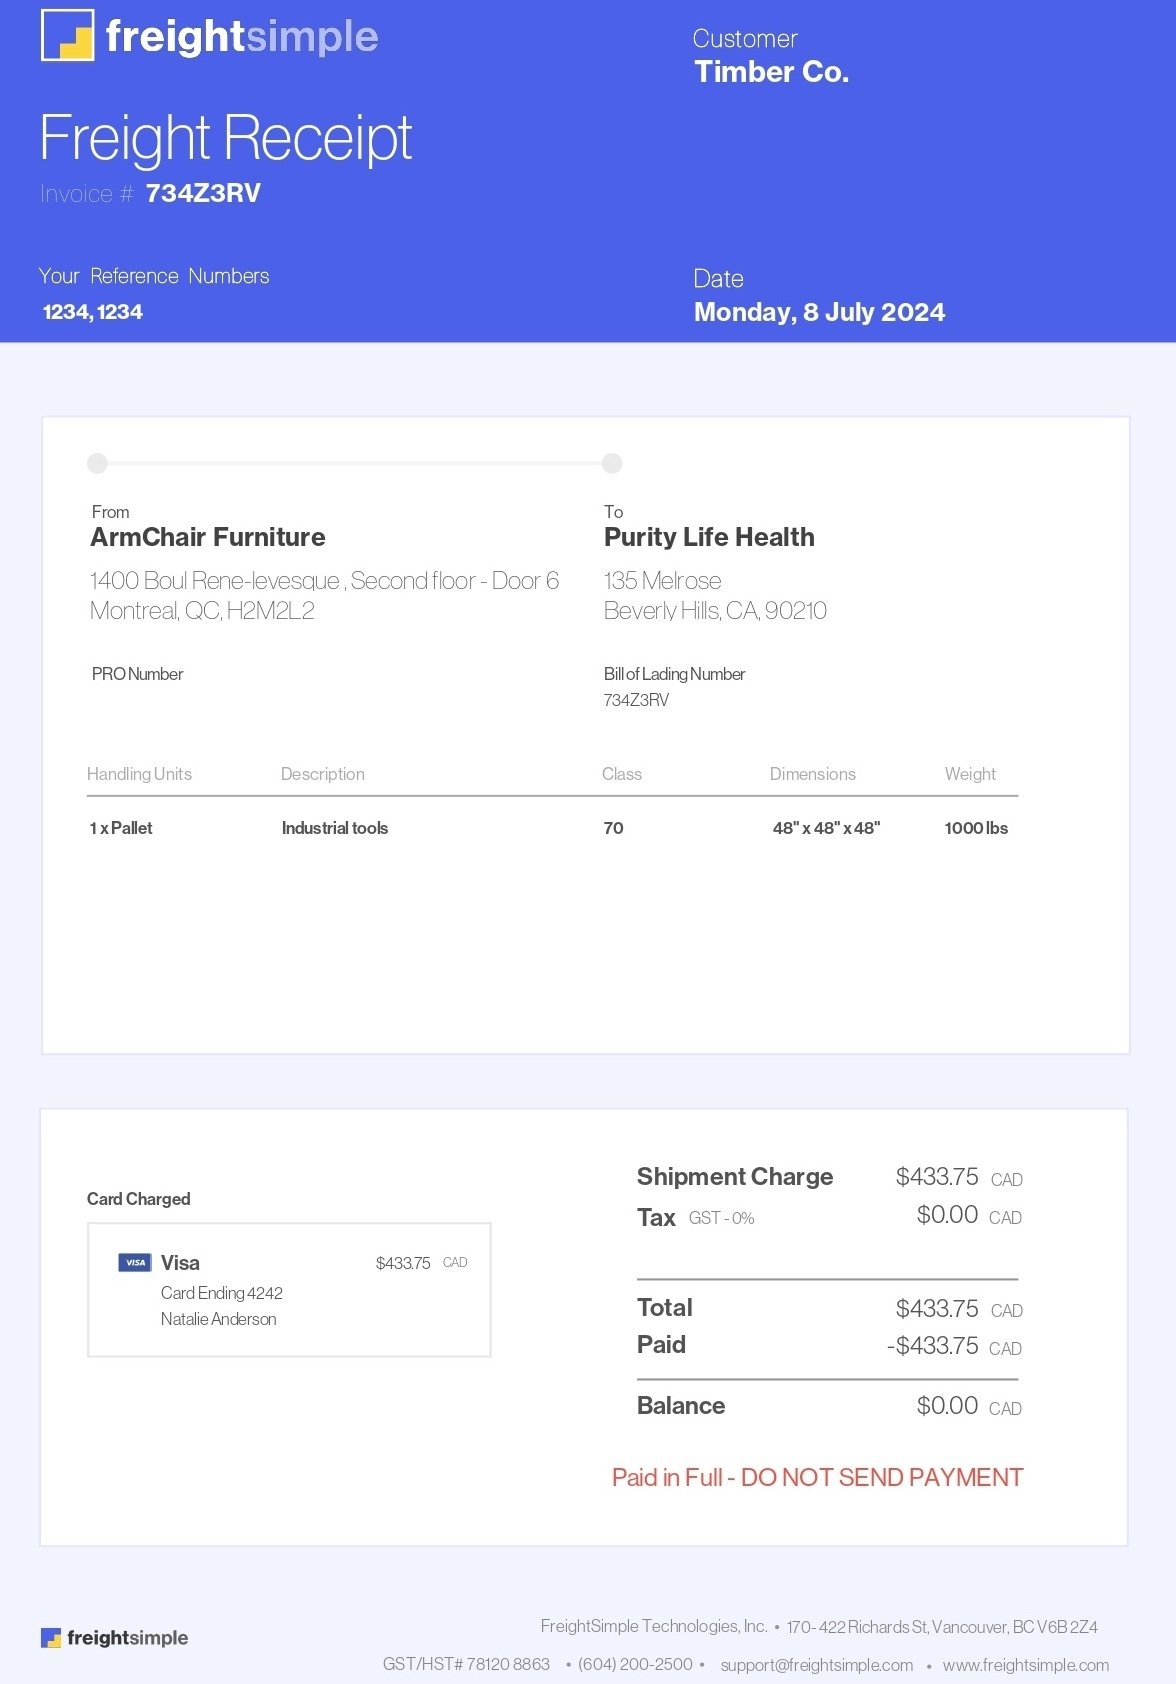
Task: Click the Weight column header
Action: point(969,774)
